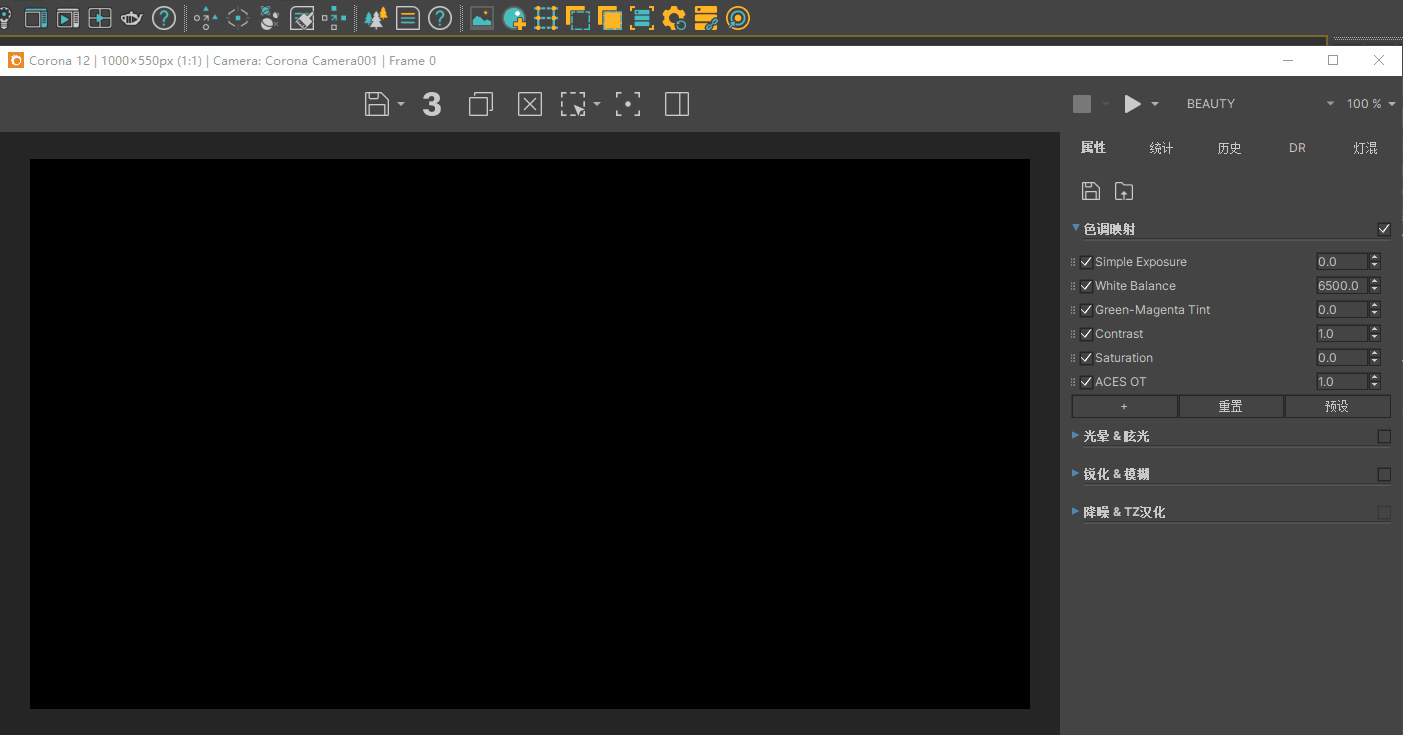This screenshot has height=735, width=1403.
Task: Enable the 锐化 & 模糊 checkbox
Action: 1384,474
